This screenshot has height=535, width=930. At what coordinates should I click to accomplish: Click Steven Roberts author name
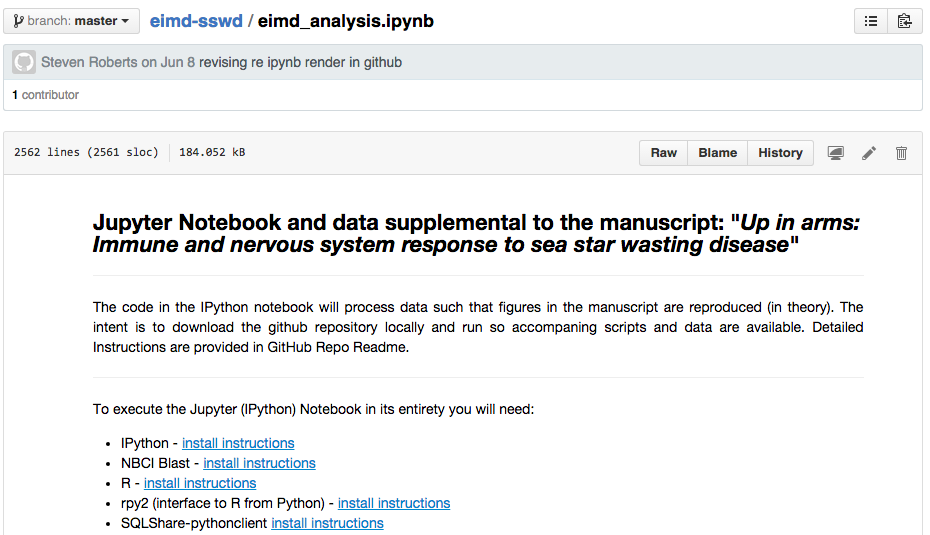click(x=89, y=62)
